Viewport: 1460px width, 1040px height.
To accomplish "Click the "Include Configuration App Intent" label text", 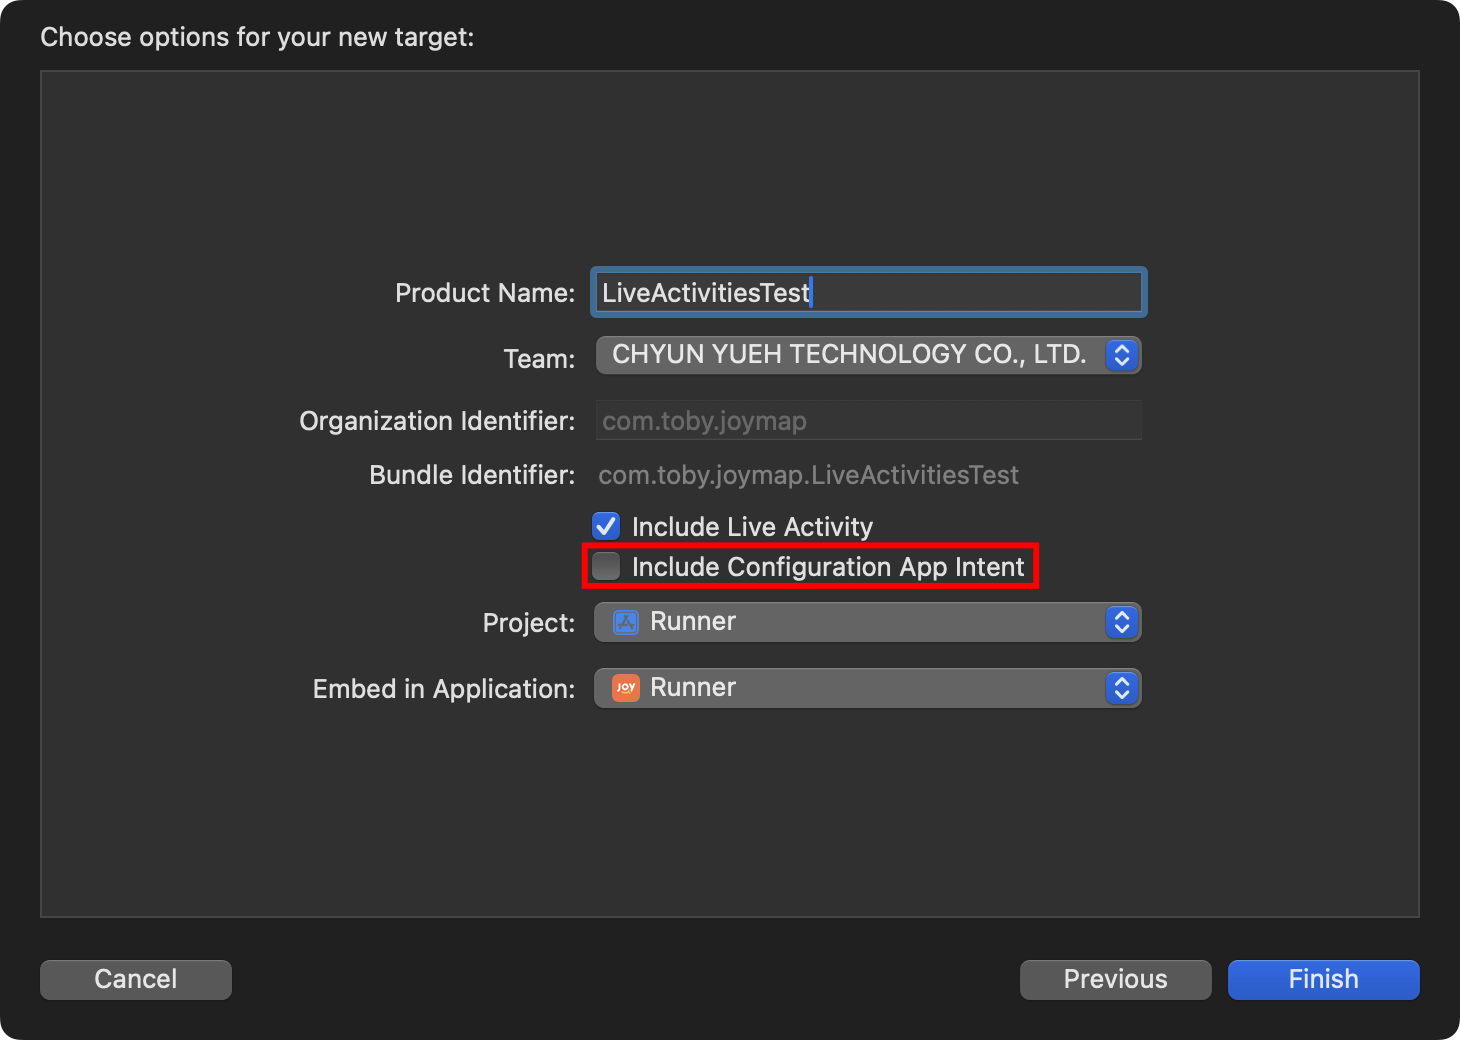I will tap(827, 567).
